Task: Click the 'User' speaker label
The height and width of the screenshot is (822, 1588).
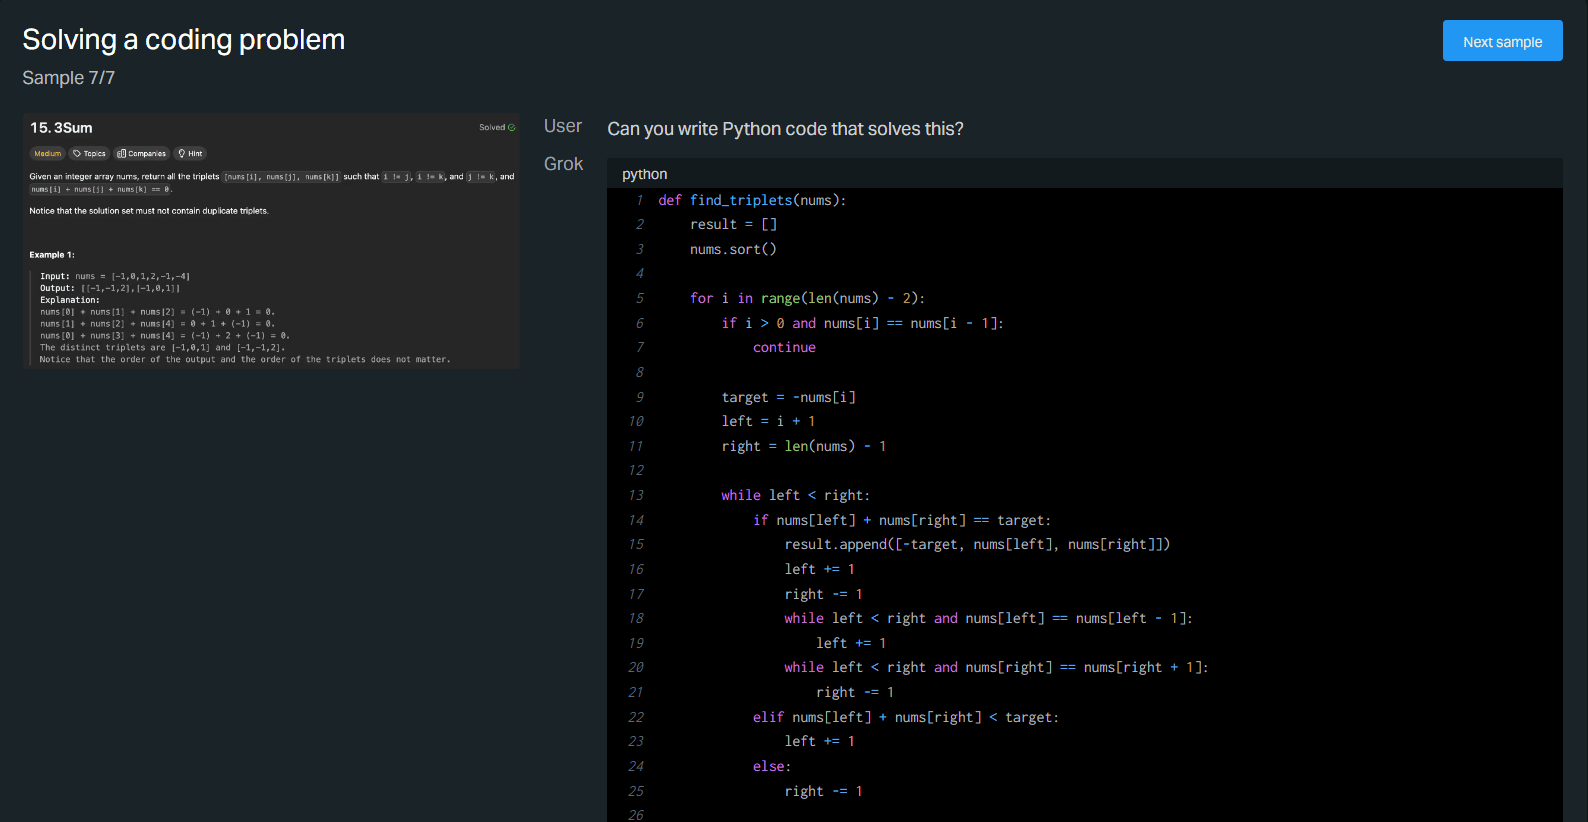Action: click(x=563, y=126)
